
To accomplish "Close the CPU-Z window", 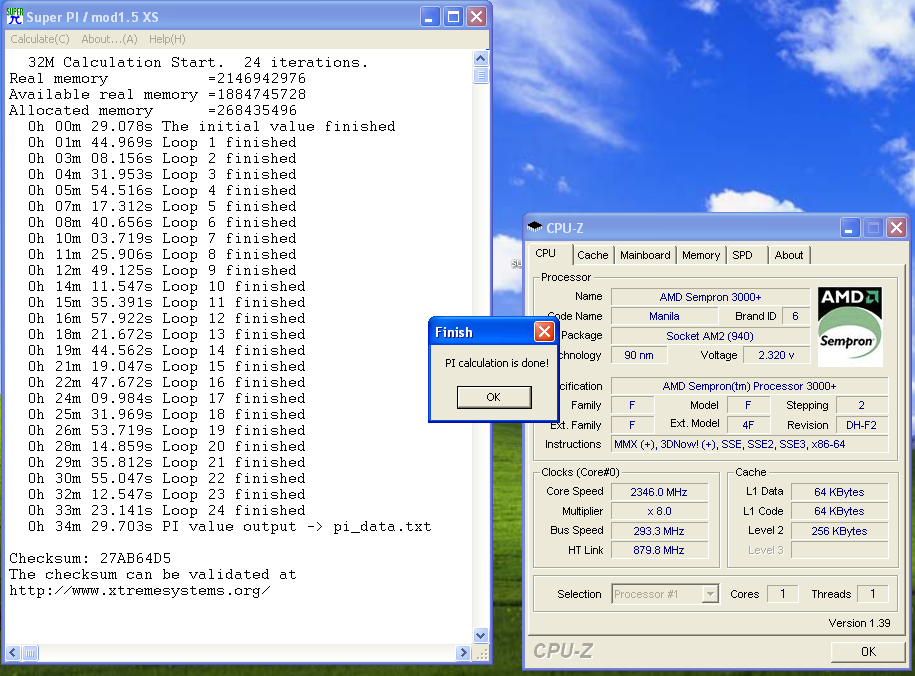I will (896, 228).
